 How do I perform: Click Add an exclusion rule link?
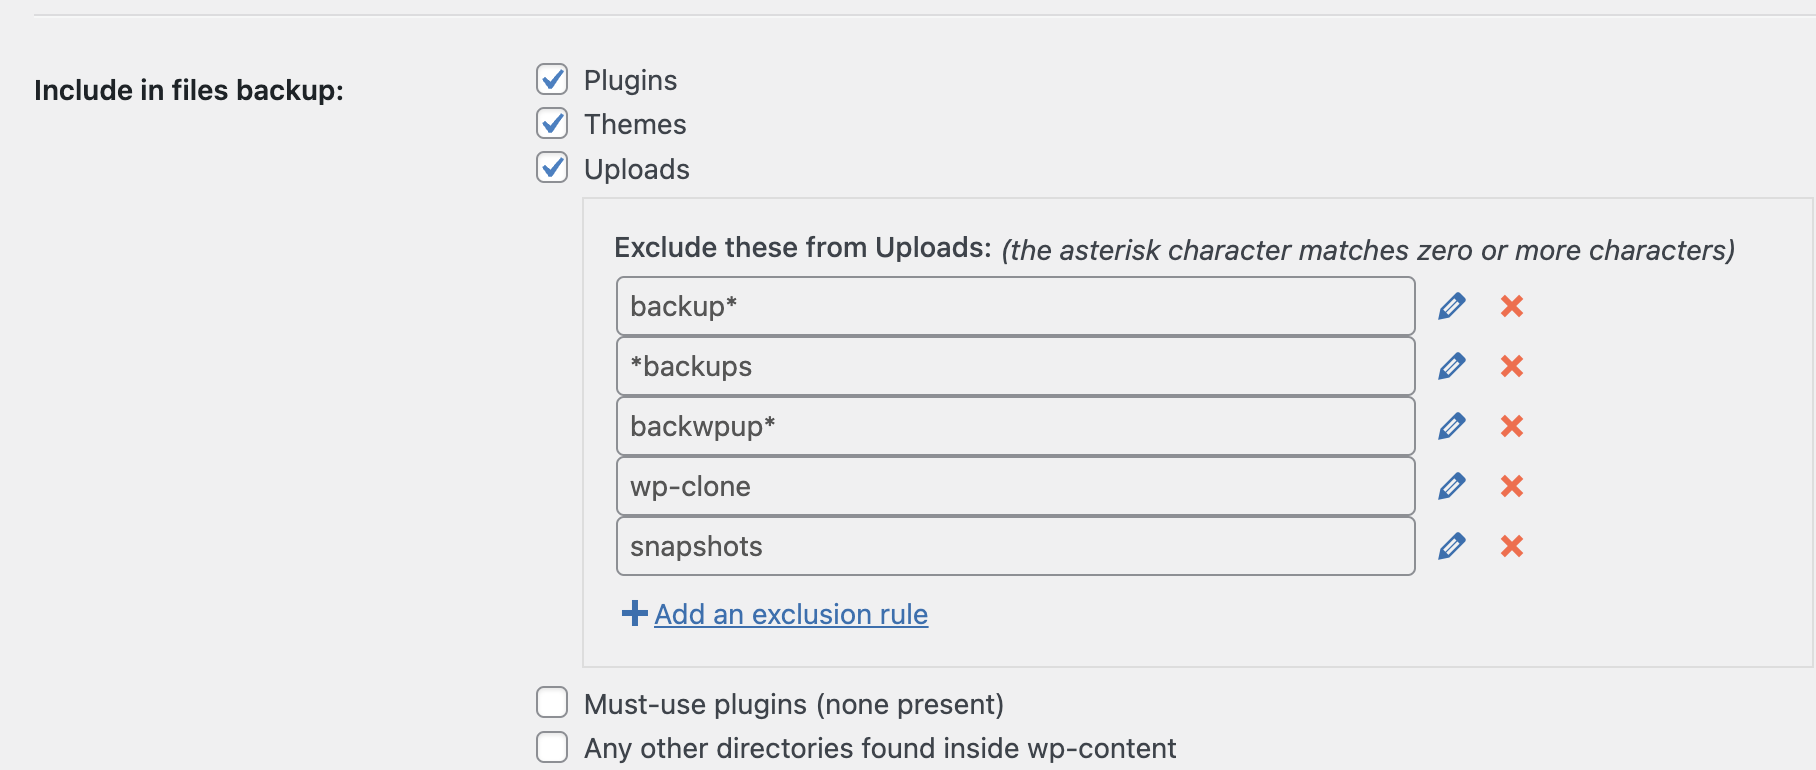(791, 614)
